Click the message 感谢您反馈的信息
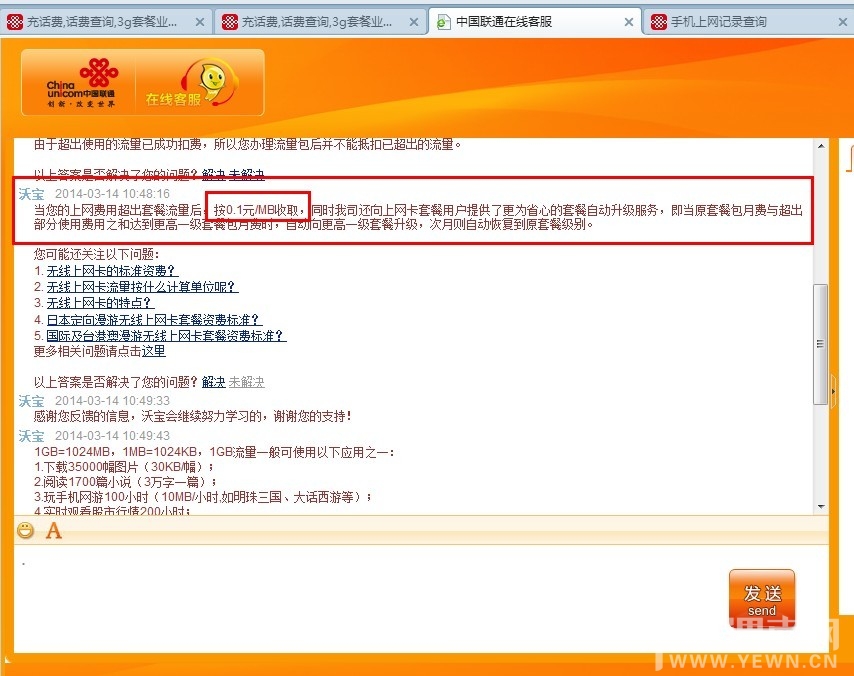The width and height of the screenshot is (854, 676). tap(192, 417)
